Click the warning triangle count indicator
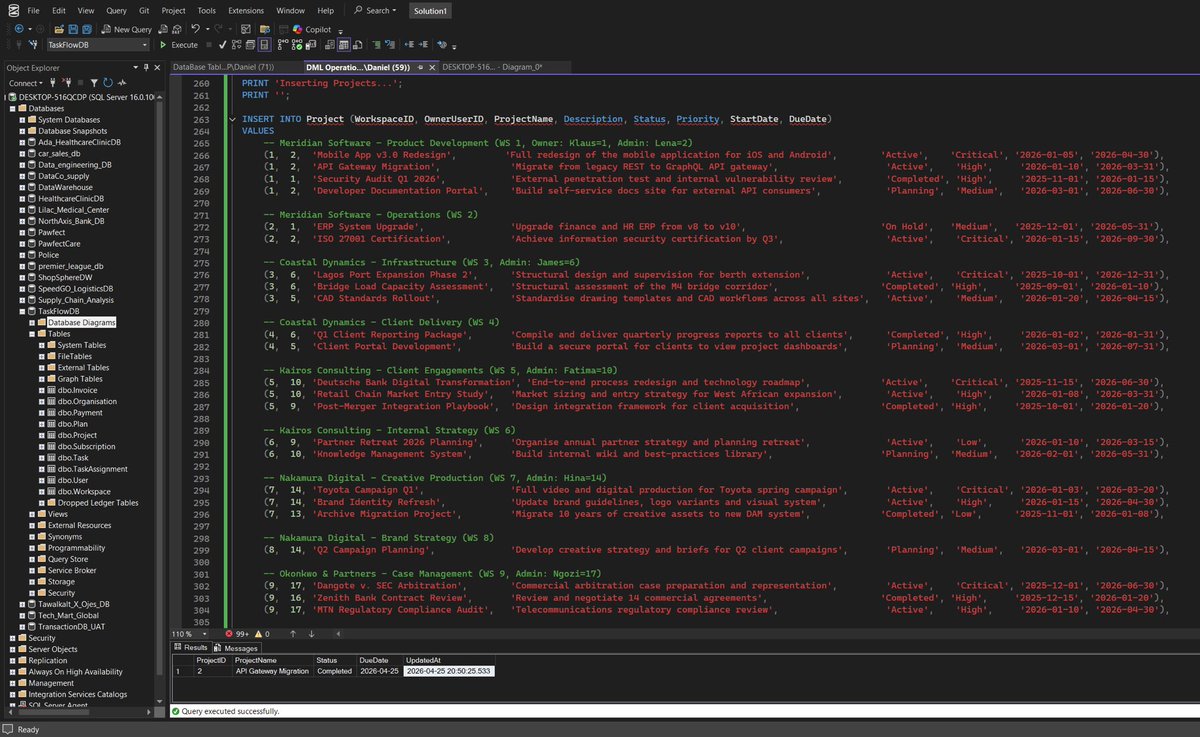Viewport: 1200px width, 737px height. 263,633
